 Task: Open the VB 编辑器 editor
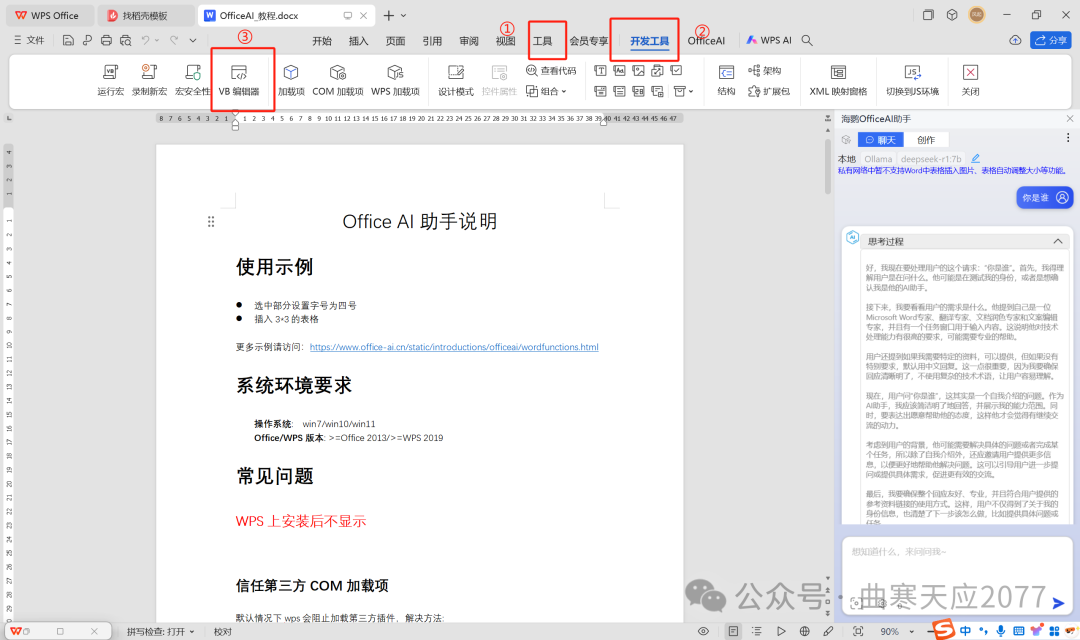point(239,80)
